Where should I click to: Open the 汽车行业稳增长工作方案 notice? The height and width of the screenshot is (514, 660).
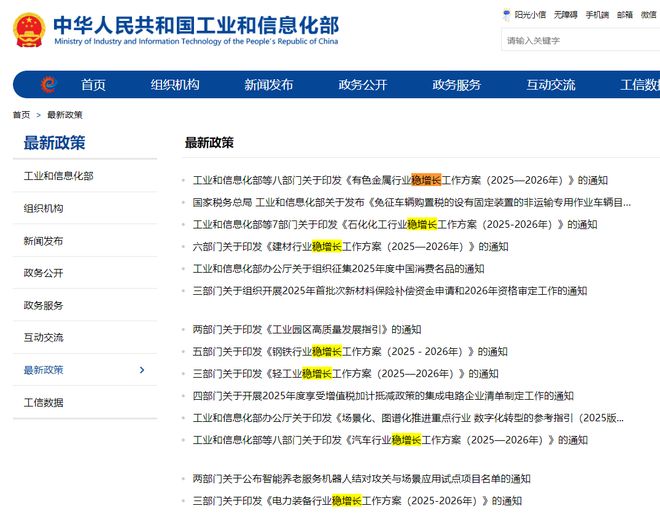click(390, 440)
